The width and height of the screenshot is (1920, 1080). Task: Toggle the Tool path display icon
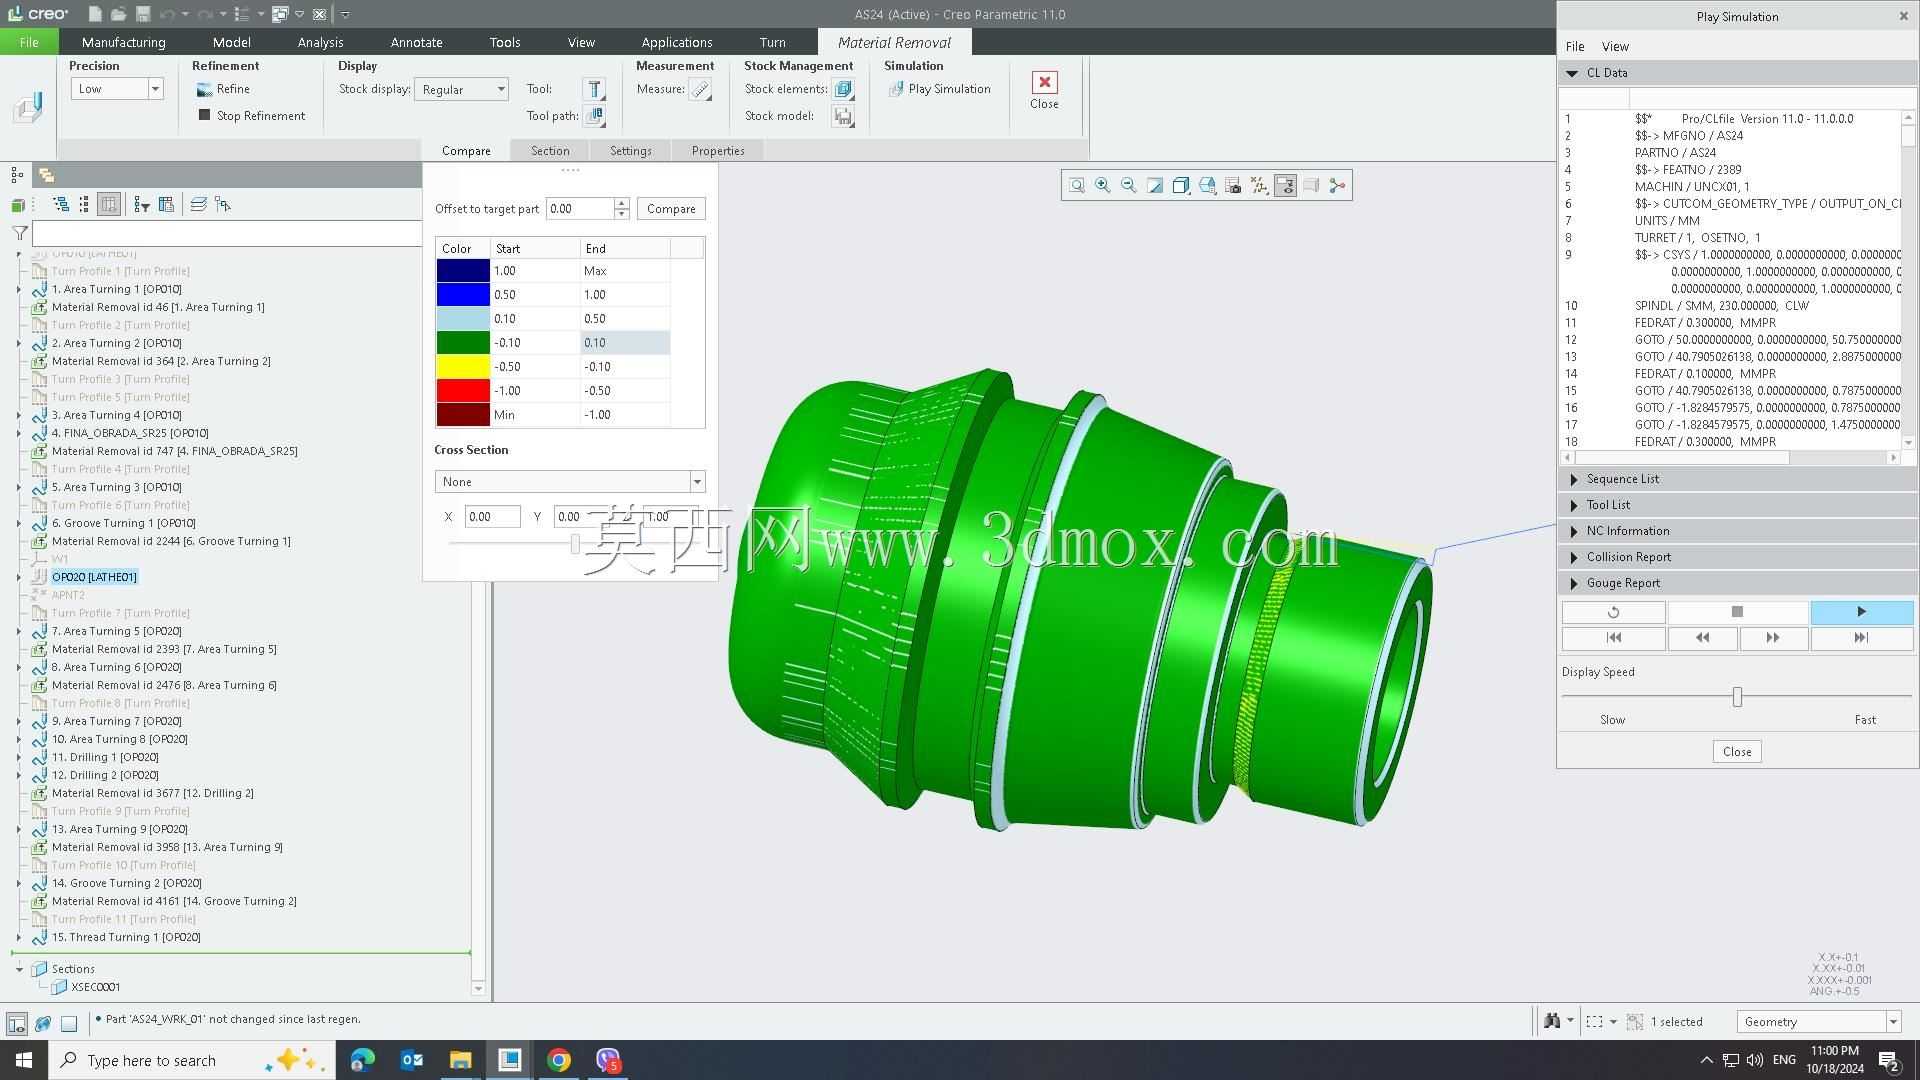point(594,116)
